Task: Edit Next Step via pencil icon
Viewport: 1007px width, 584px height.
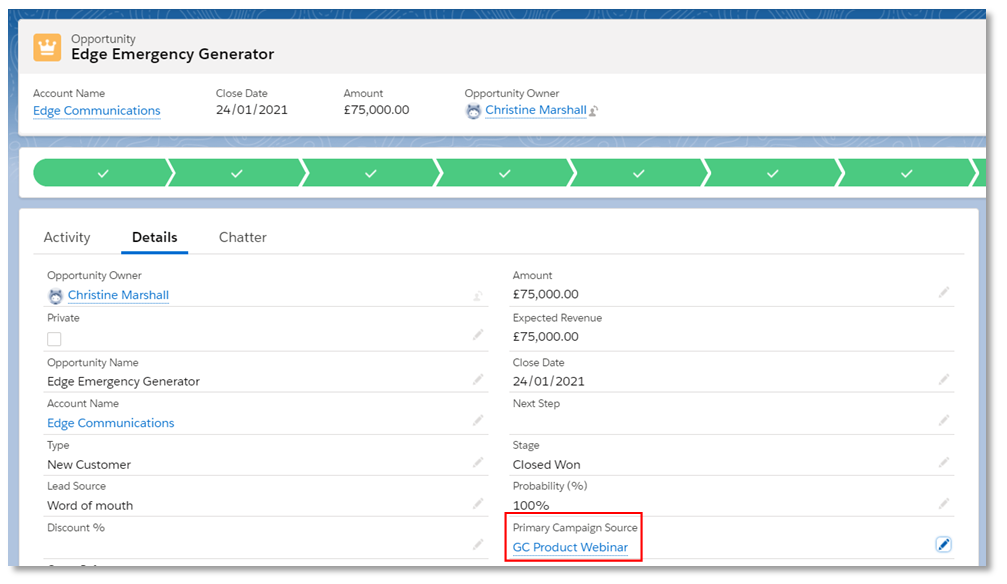Action: [x=943, y=420]
